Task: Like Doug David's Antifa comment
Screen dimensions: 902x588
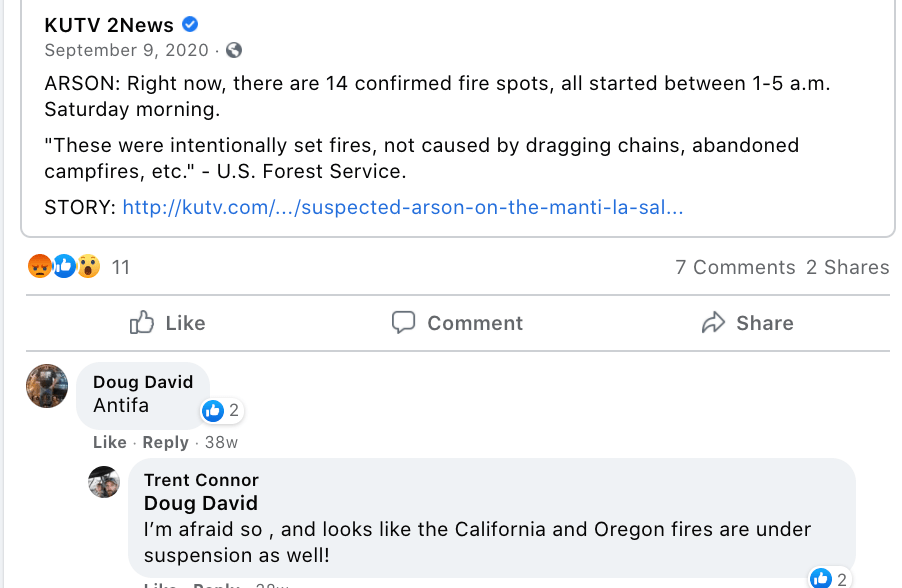Action: tap(109, 442)
